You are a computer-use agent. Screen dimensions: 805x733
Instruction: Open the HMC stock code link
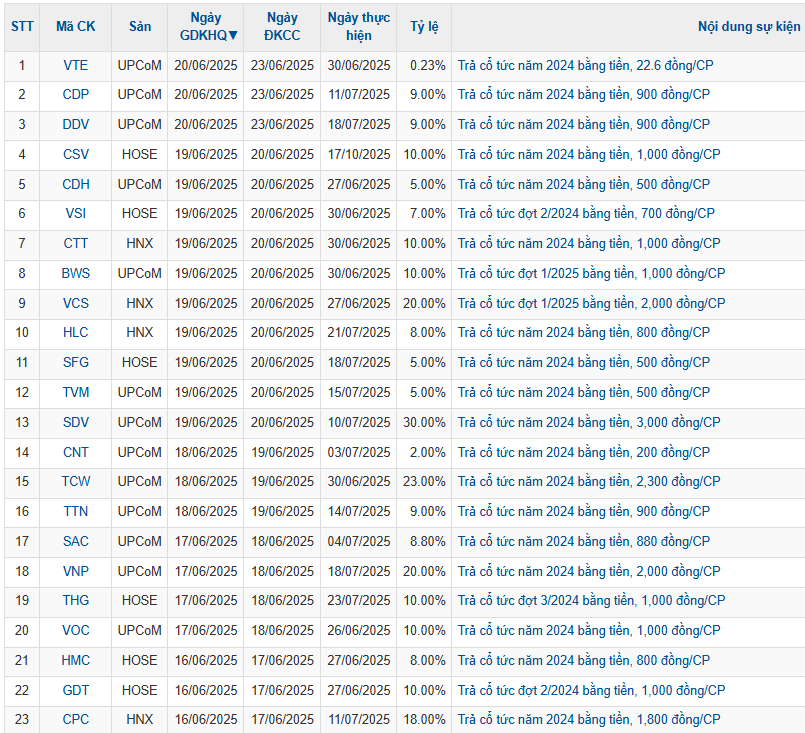click(75, 660)
